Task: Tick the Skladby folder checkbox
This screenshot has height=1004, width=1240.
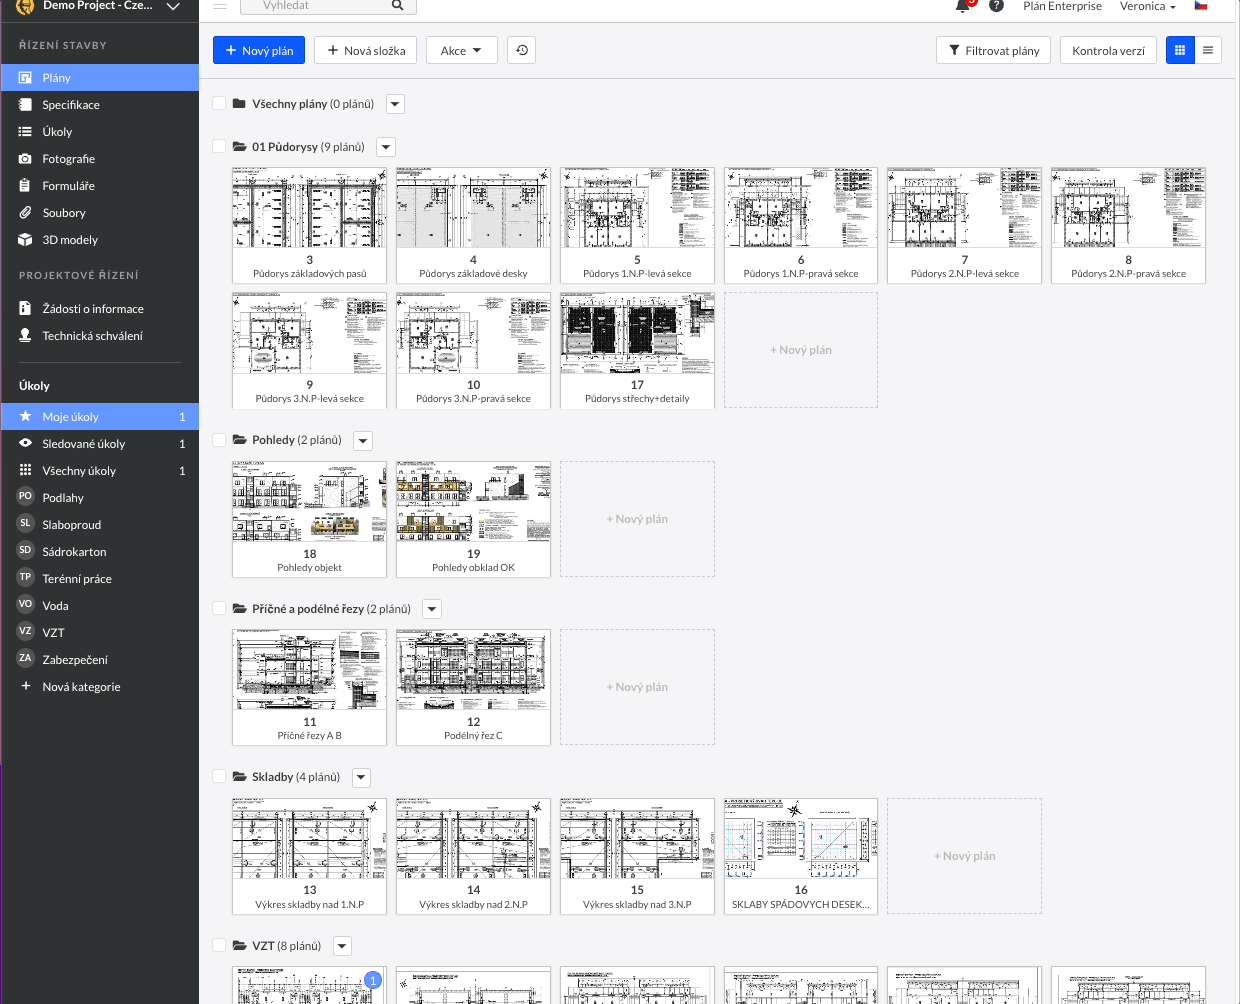Action: (x=219, y=776)
